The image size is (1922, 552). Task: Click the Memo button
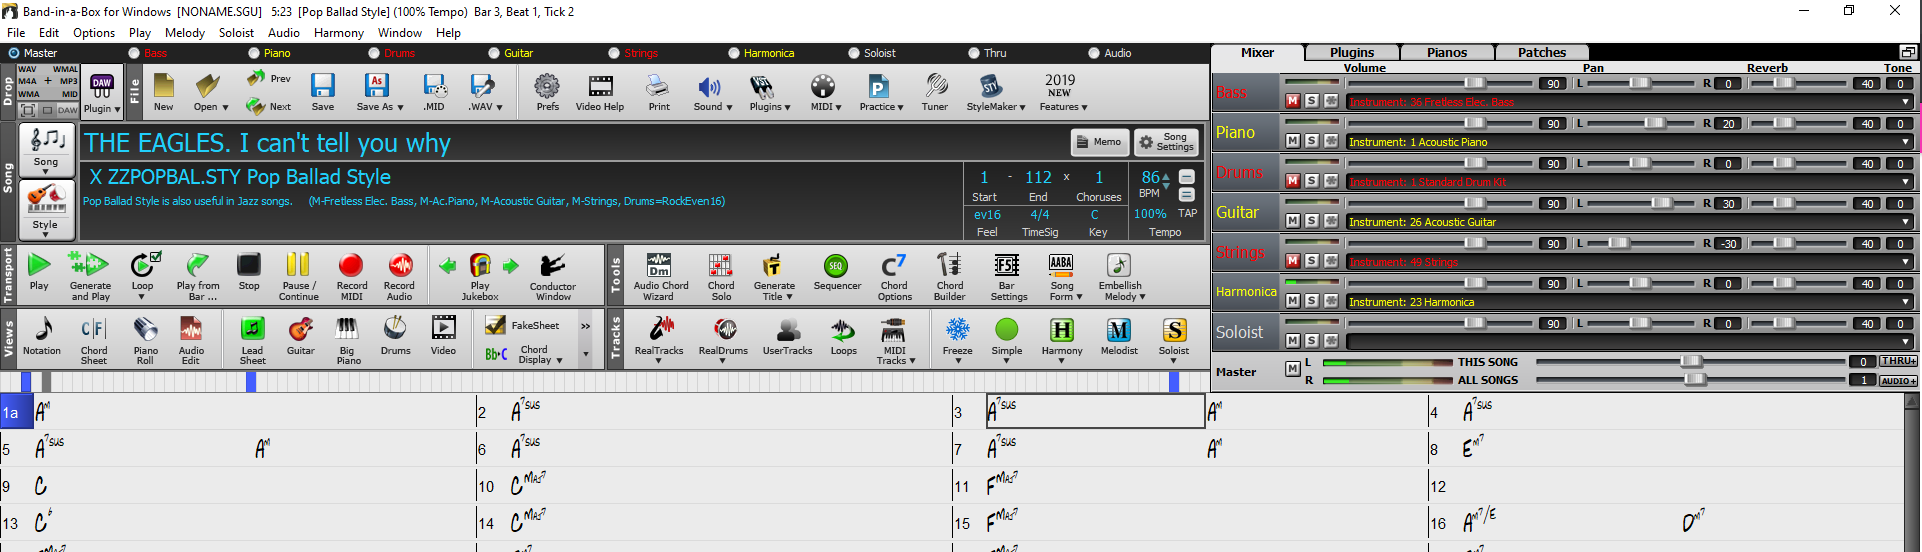(x=1100, y=142)
